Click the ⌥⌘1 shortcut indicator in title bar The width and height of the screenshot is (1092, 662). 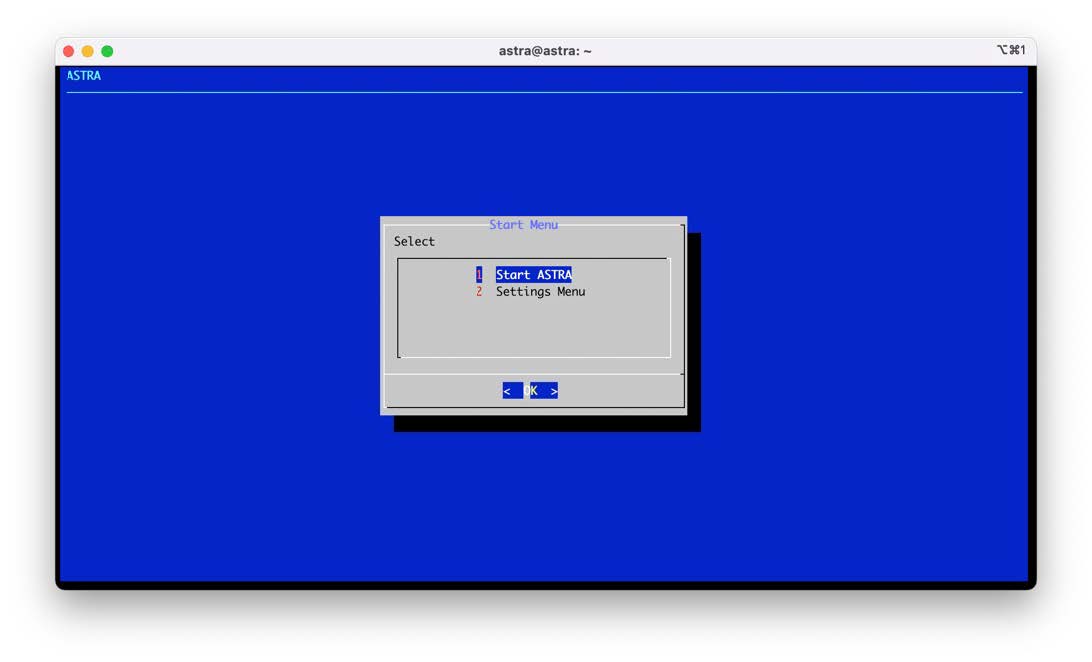[1011, 51]
